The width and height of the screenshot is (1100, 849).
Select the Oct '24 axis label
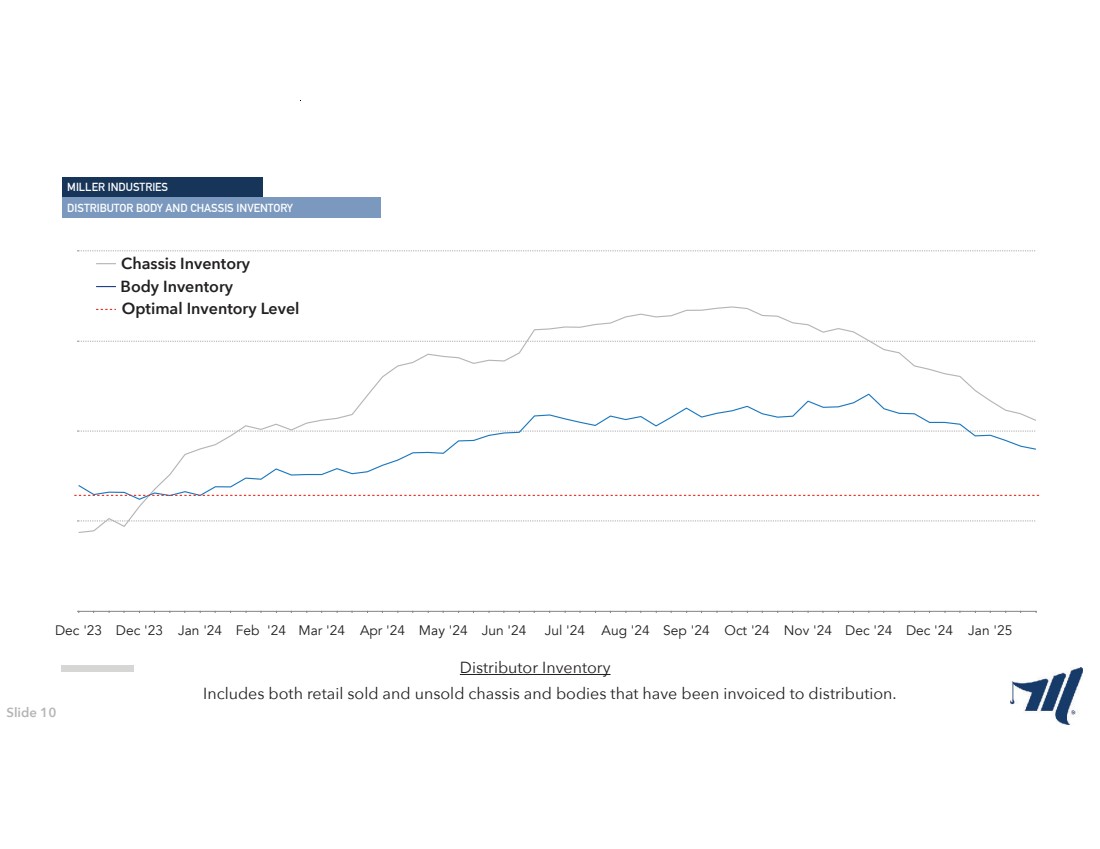coord(747,631)
